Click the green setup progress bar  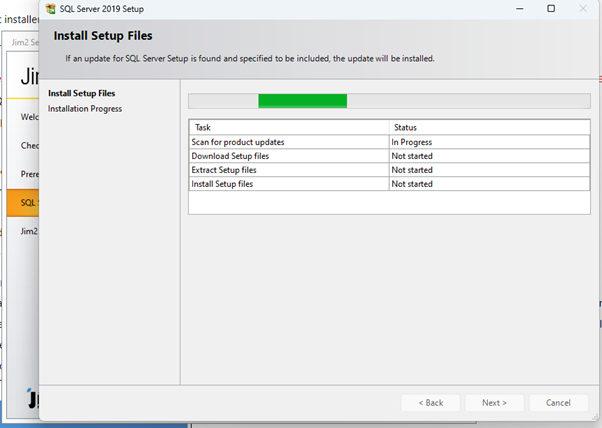point(303,101)
